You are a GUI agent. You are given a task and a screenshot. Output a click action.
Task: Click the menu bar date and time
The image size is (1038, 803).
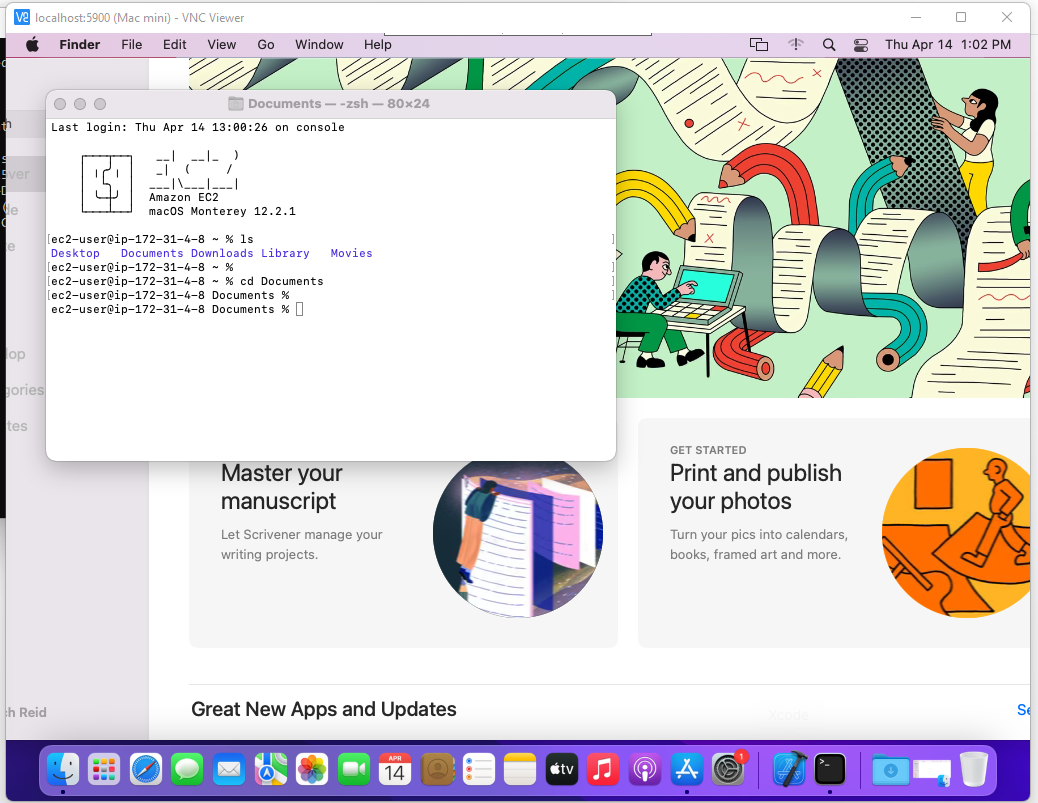point(947,45)
